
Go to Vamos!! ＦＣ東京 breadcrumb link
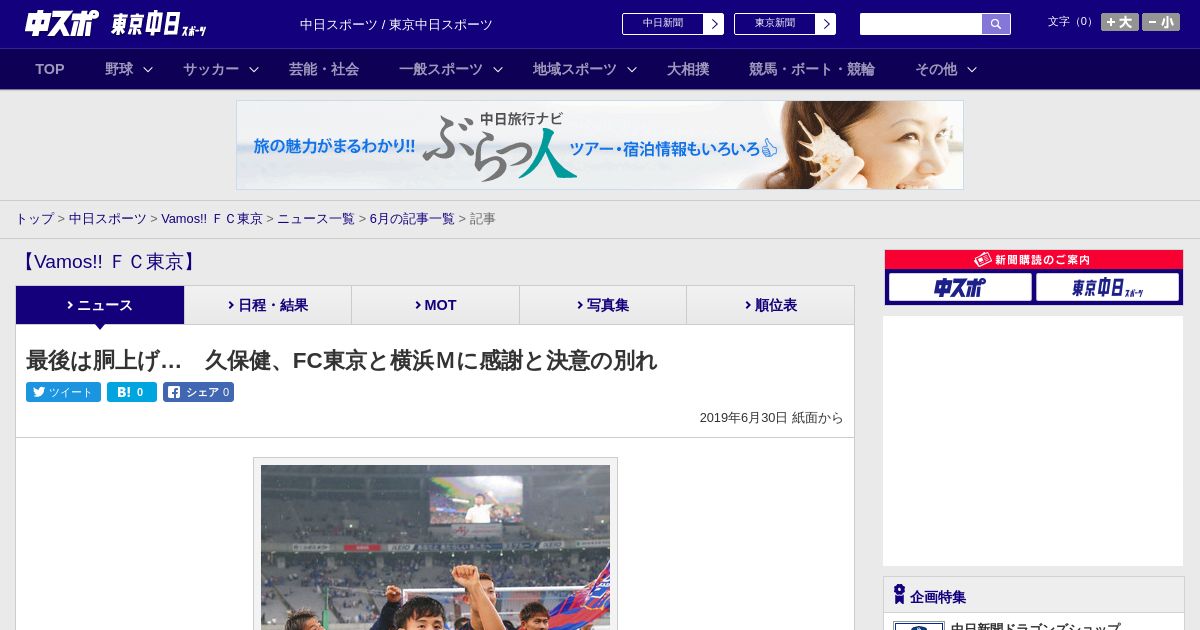pyautogui.click(x=212, y=219)
